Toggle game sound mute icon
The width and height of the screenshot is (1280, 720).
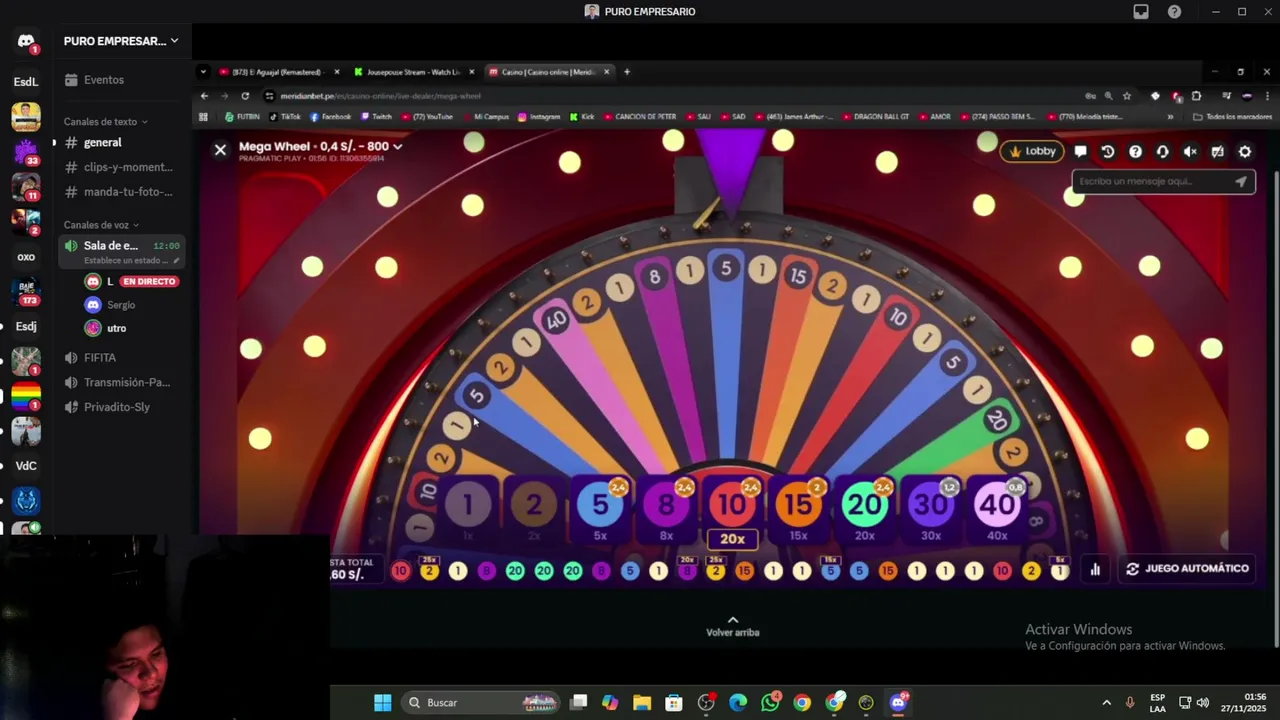tap(1190, 152)
